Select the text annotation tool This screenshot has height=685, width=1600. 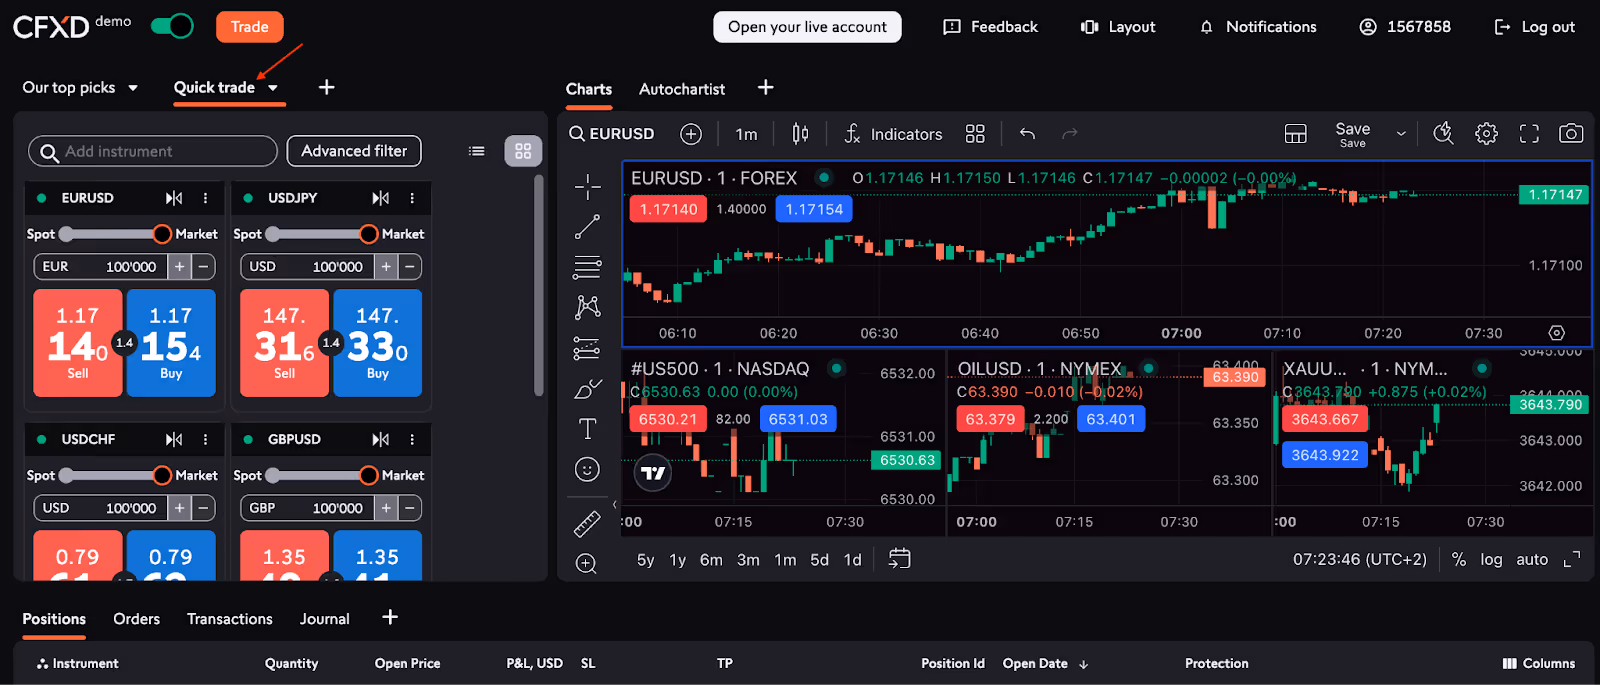[588, 429]
